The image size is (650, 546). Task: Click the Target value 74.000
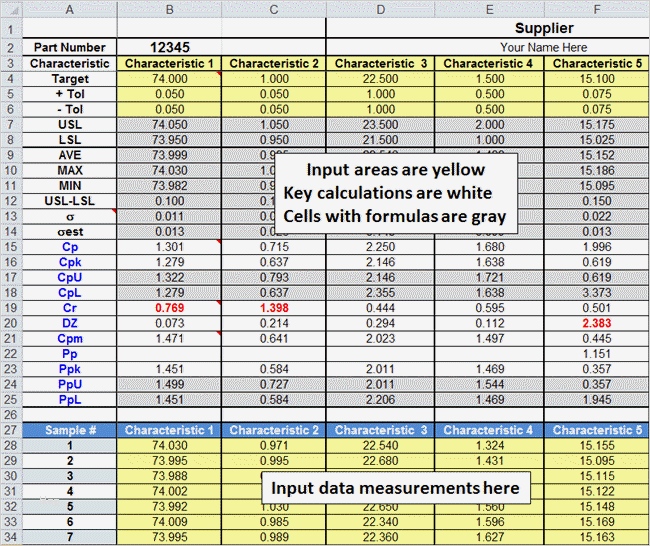tap(170, 79)
